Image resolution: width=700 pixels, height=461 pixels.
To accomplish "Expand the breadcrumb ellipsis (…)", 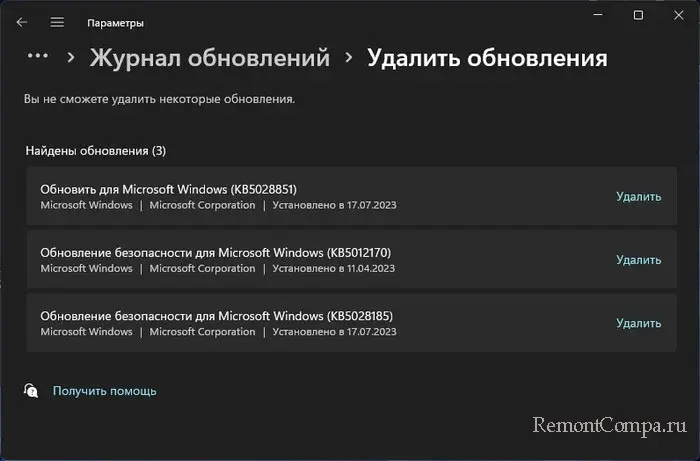I will pyautogui.click(x=37, y=57).
